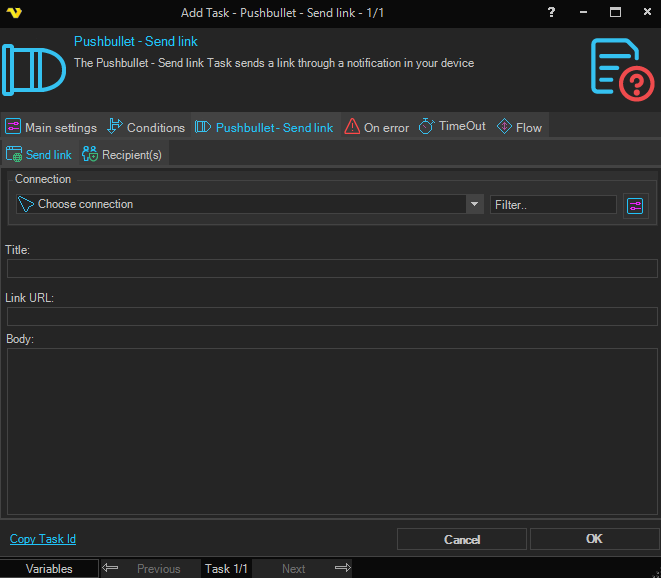Screen dimensions: 661x578
Task: Open the On error tab
Action: pyautogui.click(x=377, y=127)
